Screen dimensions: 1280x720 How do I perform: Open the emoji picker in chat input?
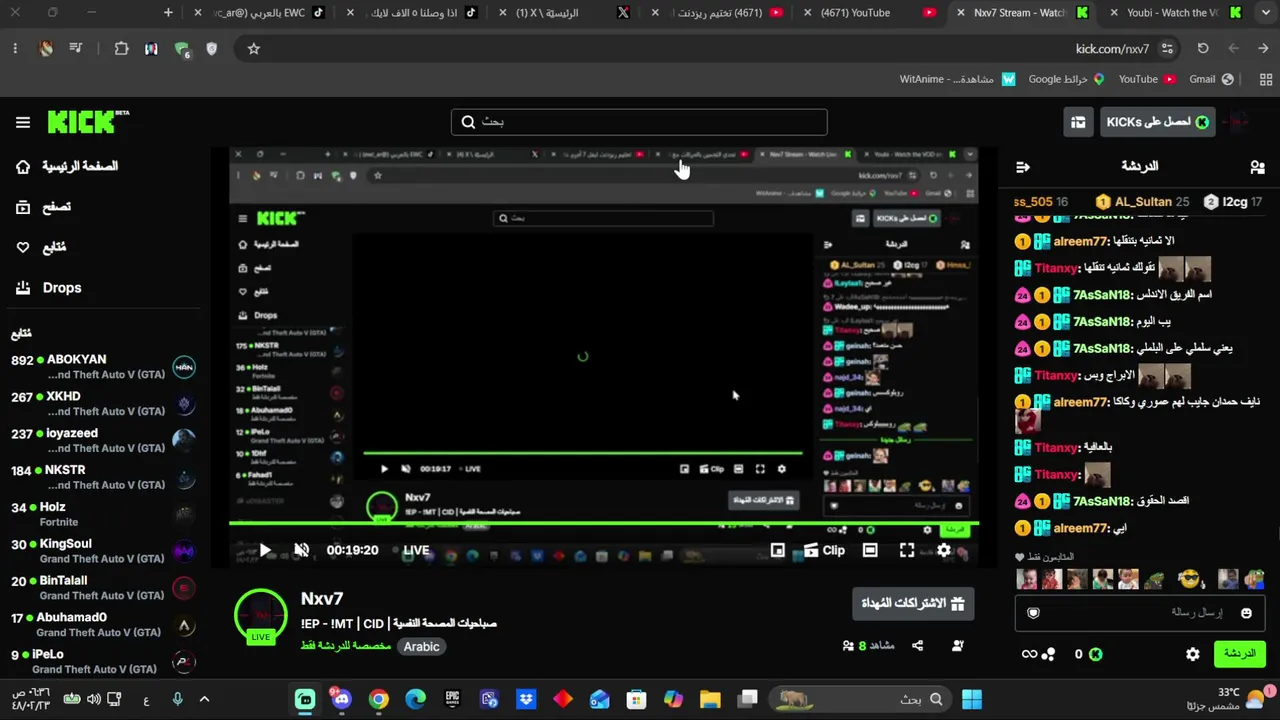point(1246,613)
